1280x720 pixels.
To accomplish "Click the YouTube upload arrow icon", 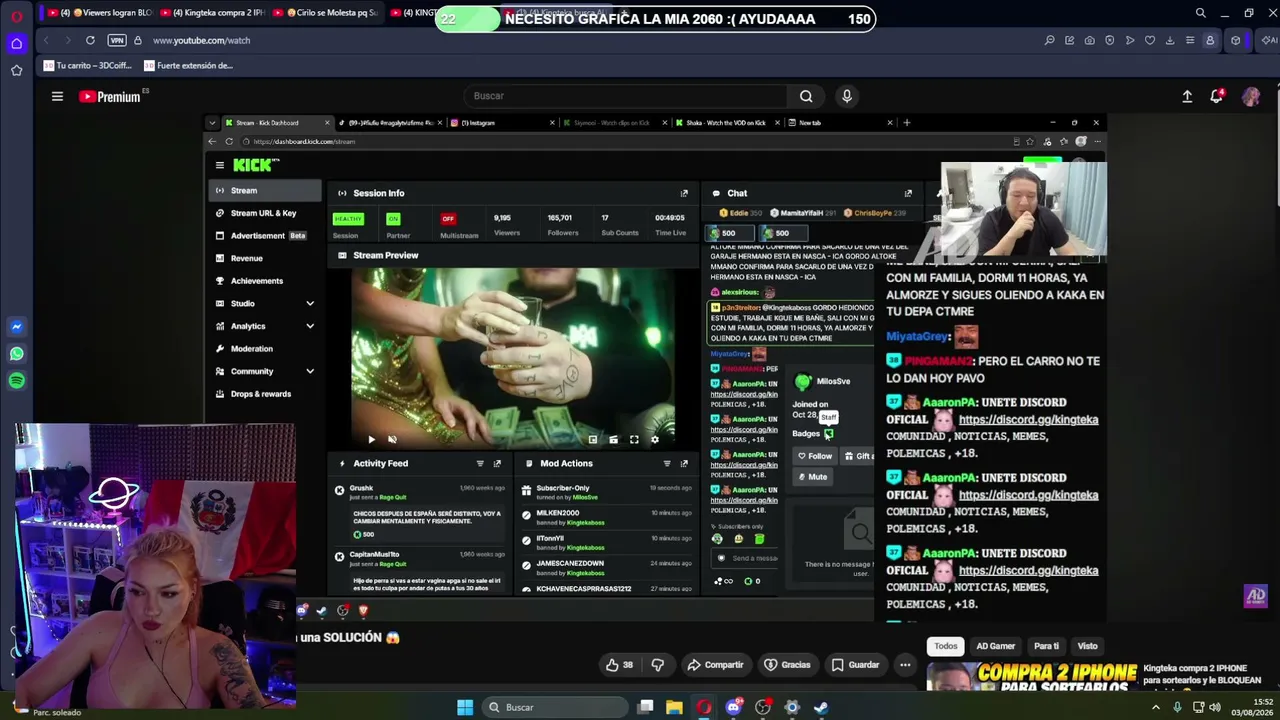I will click(x=1187, y=96).
